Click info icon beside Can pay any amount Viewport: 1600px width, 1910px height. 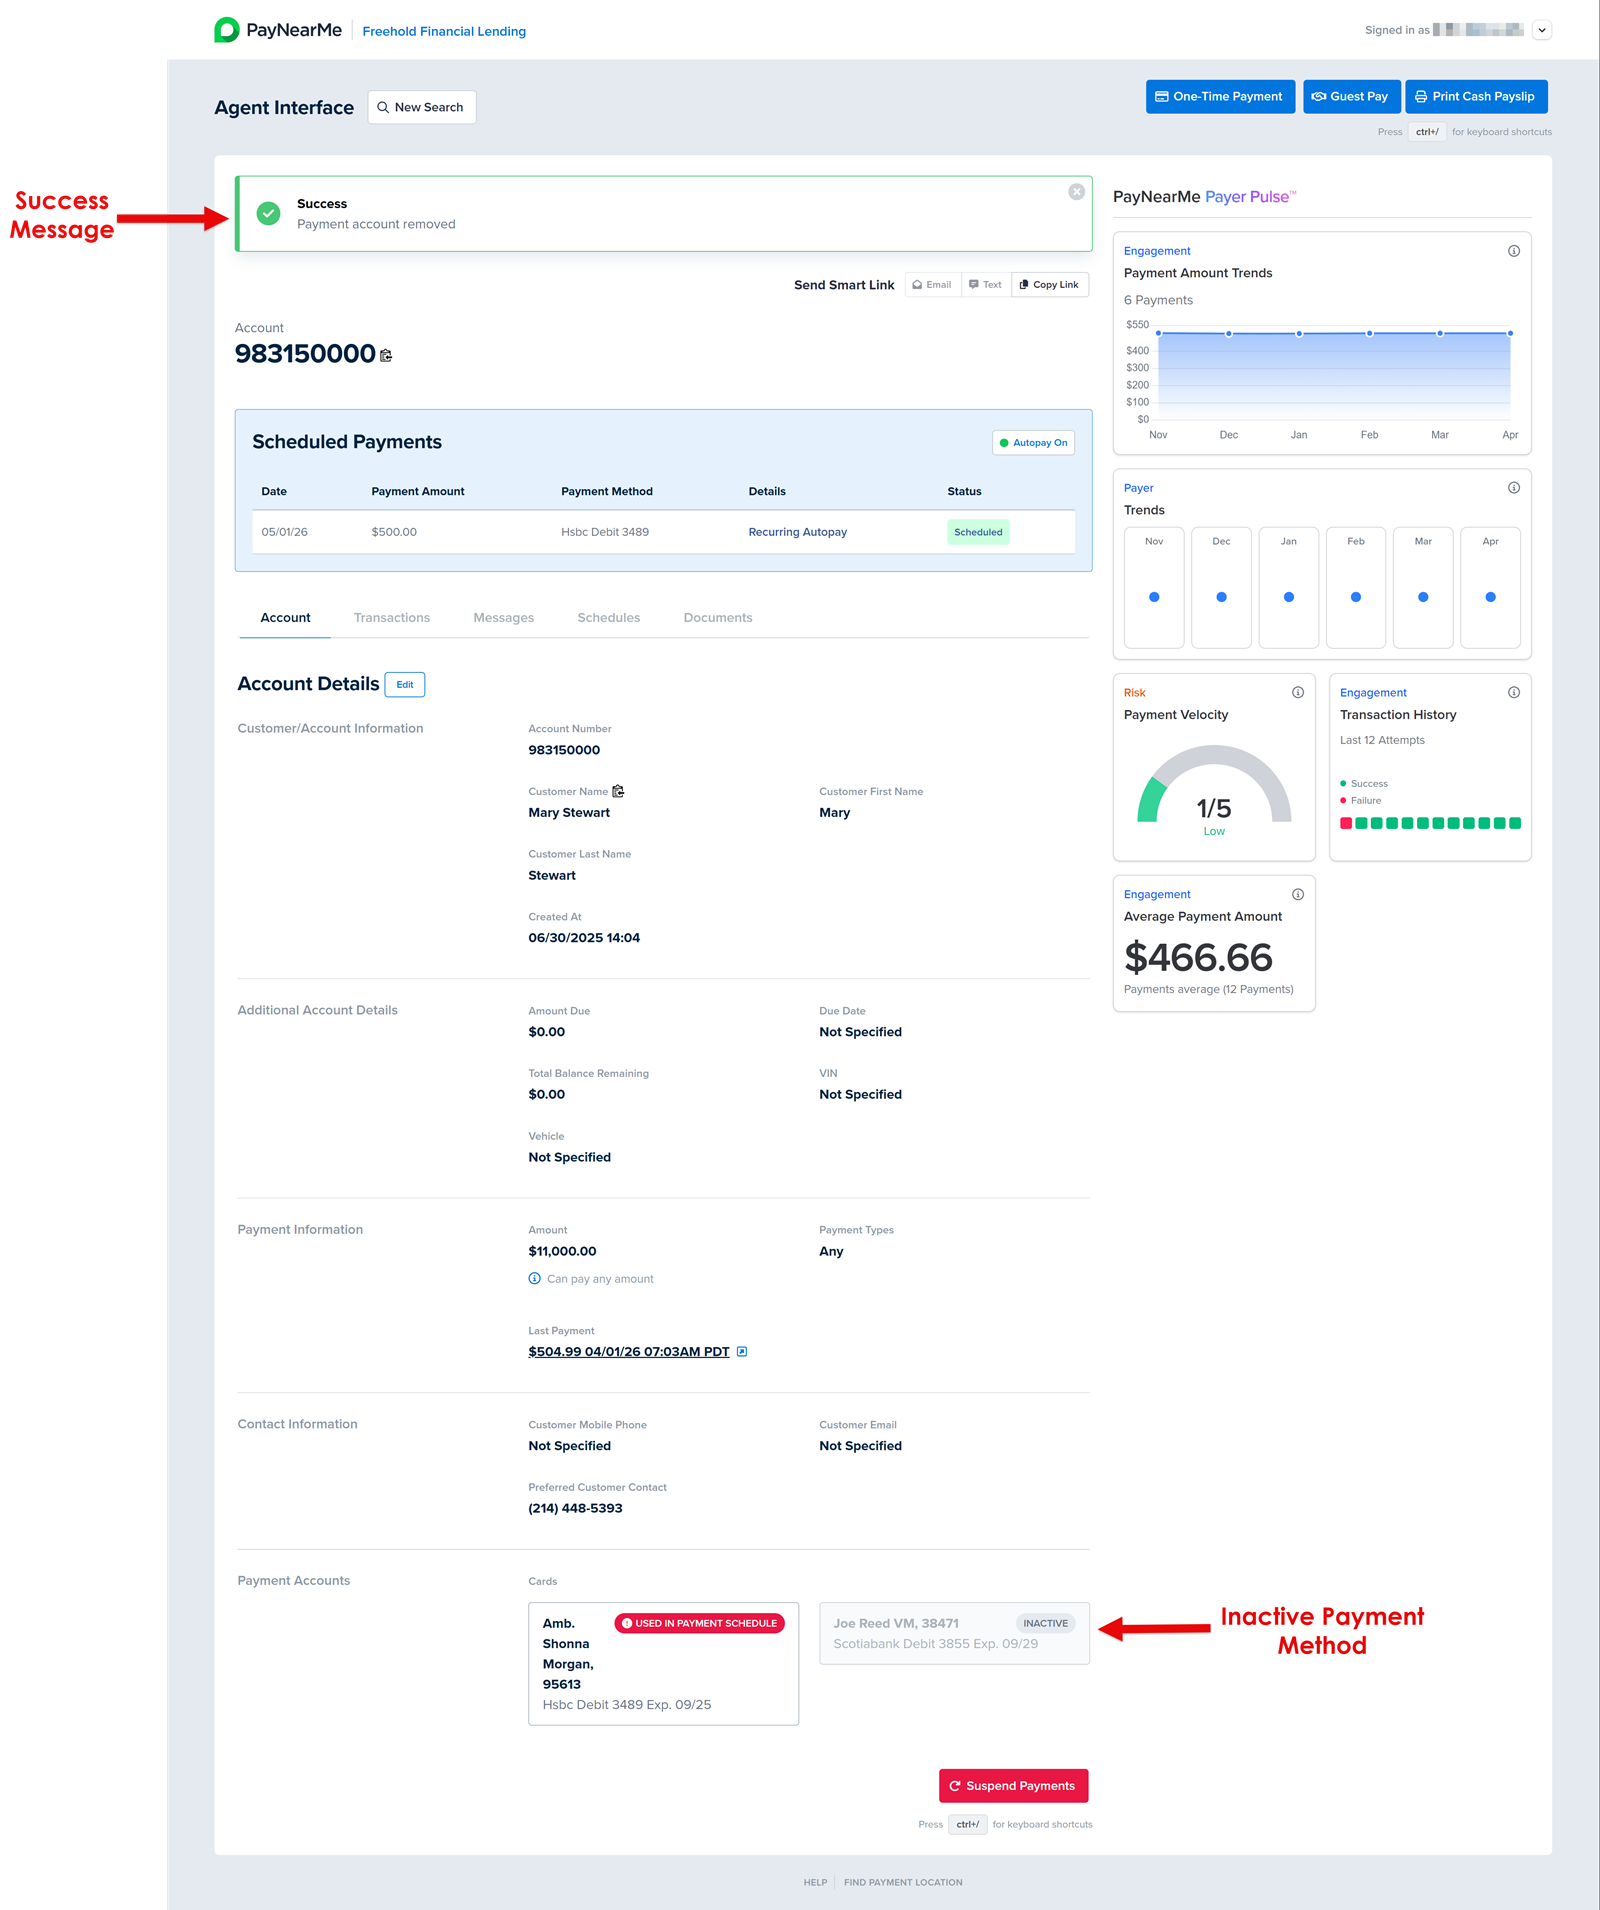(x=535, y=1278)
